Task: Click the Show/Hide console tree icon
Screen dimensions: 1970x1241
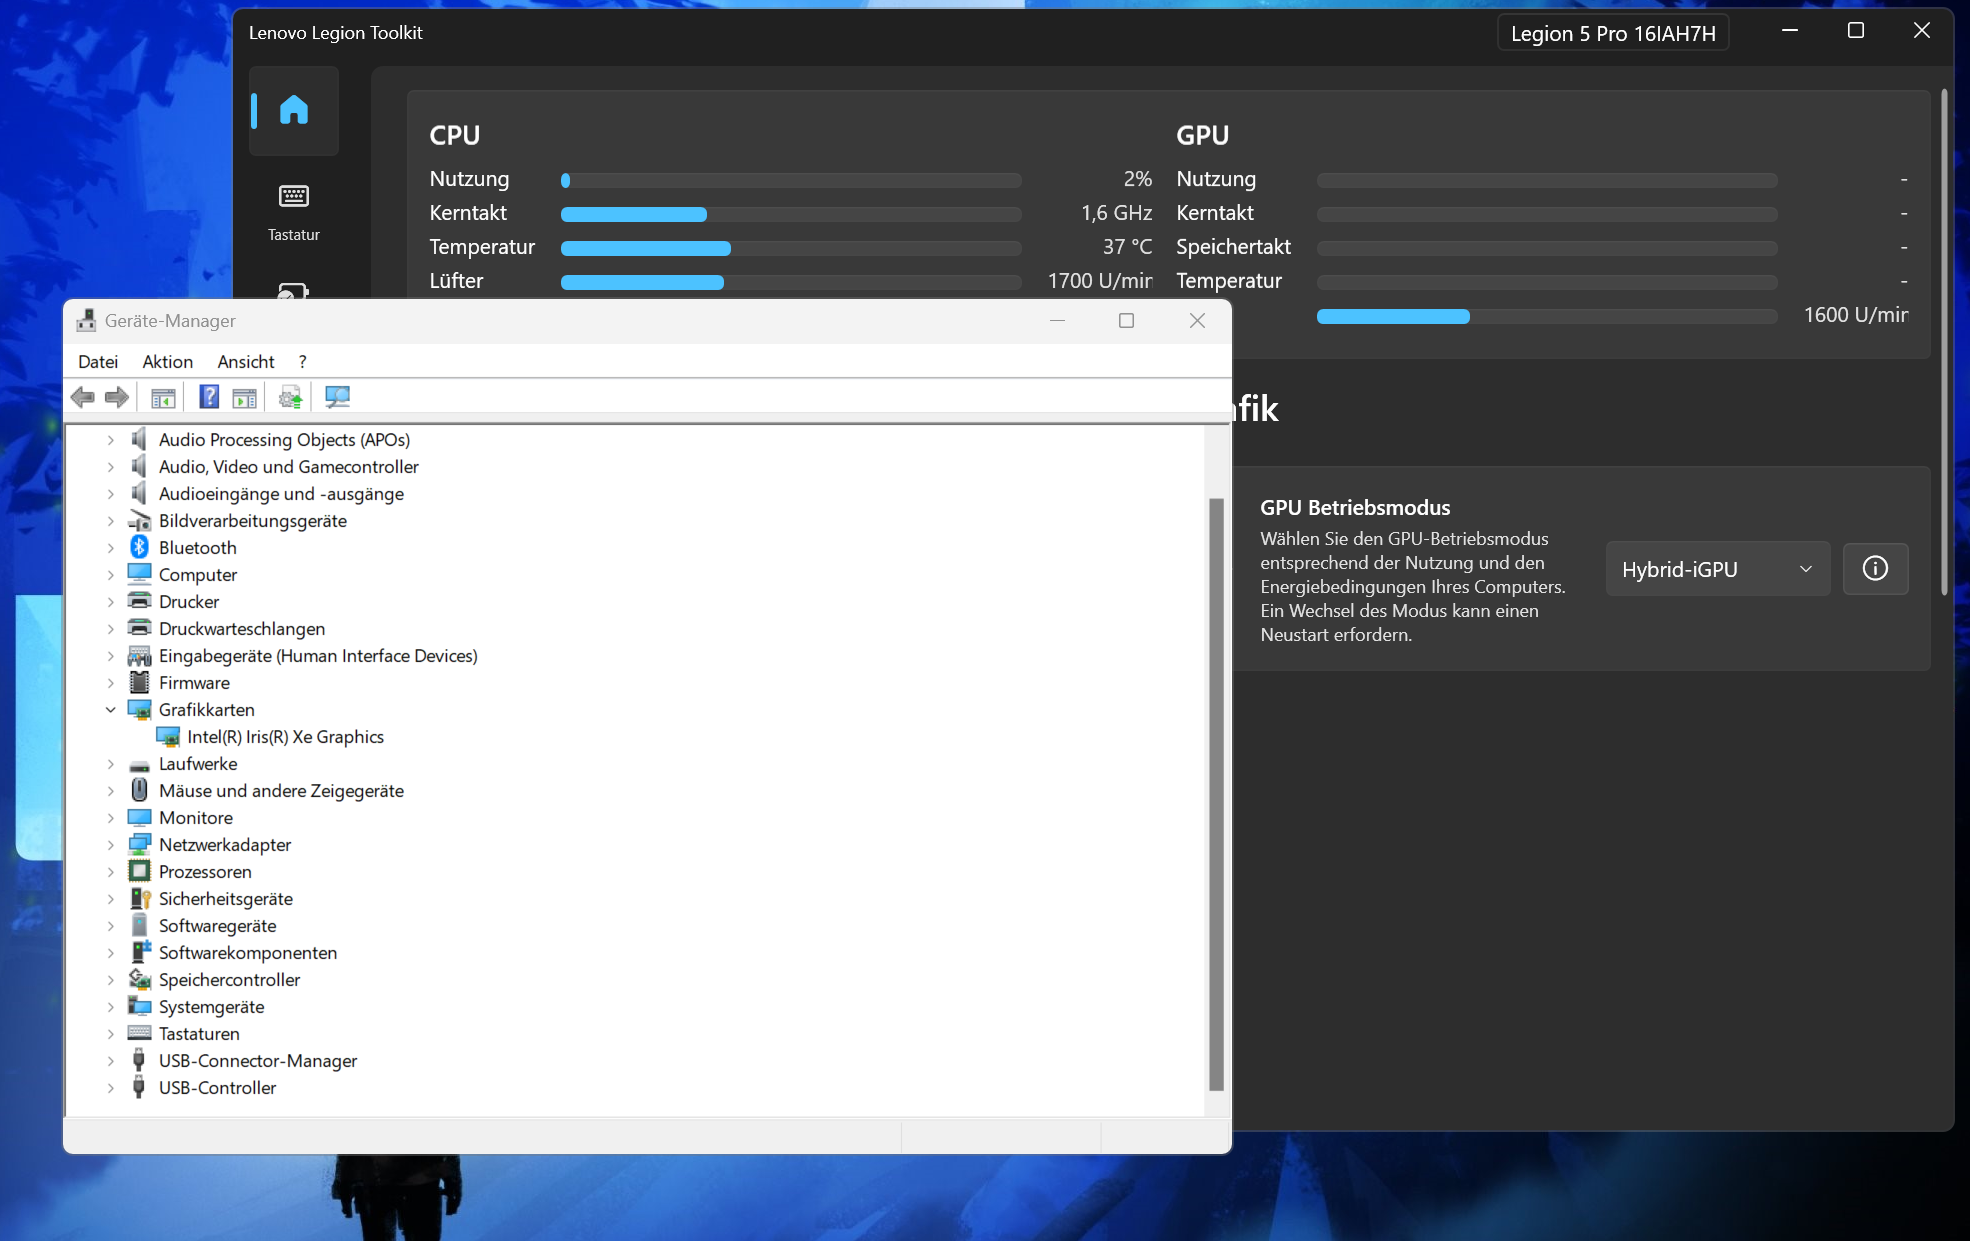Action: coord(163,397)
